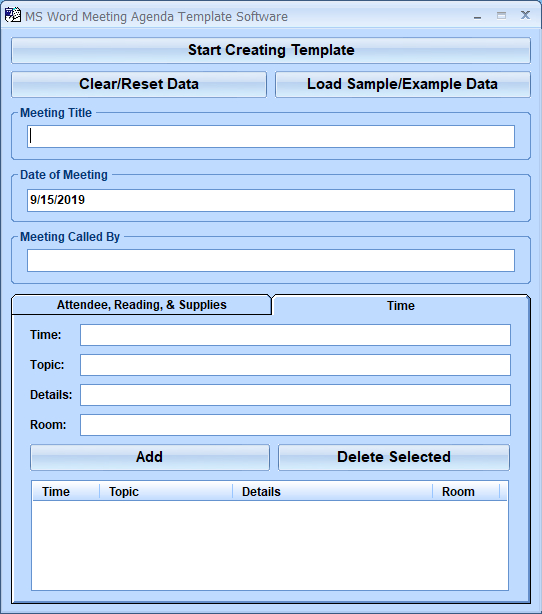Click the maximize window button
The image size is (542, 614).
click(x=501, y=16)
